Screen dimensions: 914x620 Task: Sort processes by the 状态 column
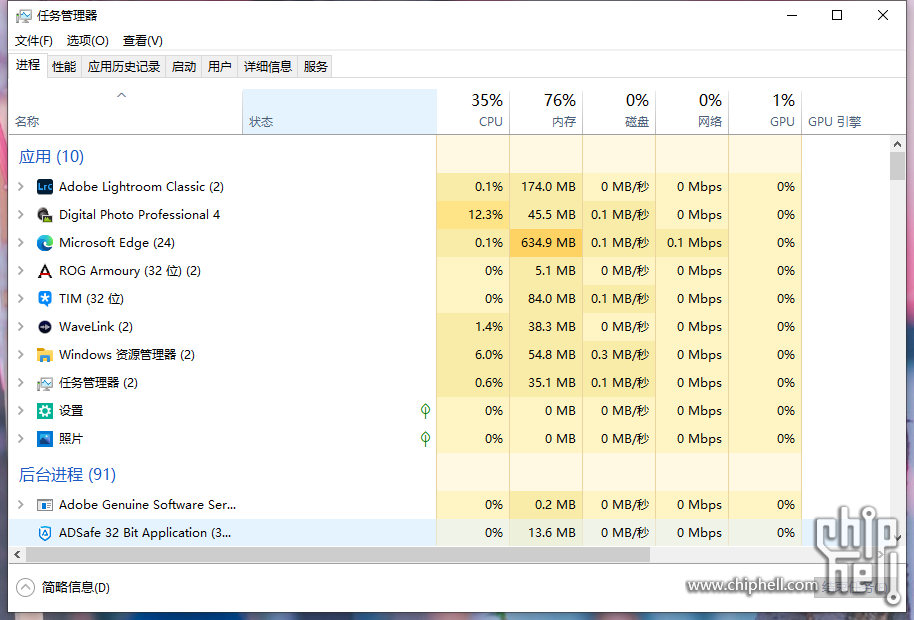pos(339,112)
